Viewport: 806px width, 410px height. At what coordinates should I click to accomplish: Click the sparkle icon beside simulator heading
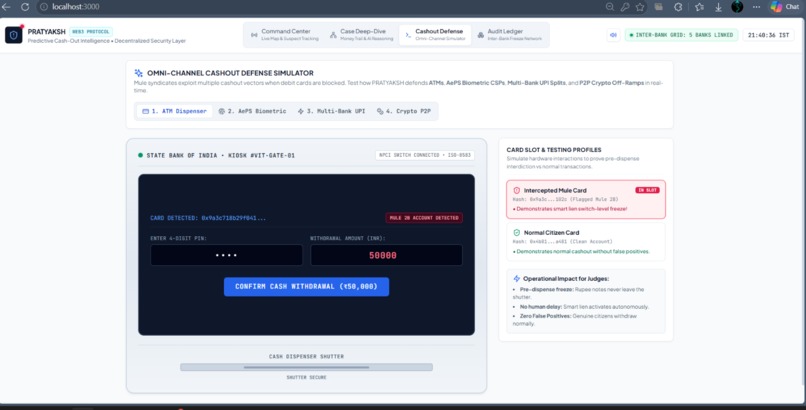138,73
